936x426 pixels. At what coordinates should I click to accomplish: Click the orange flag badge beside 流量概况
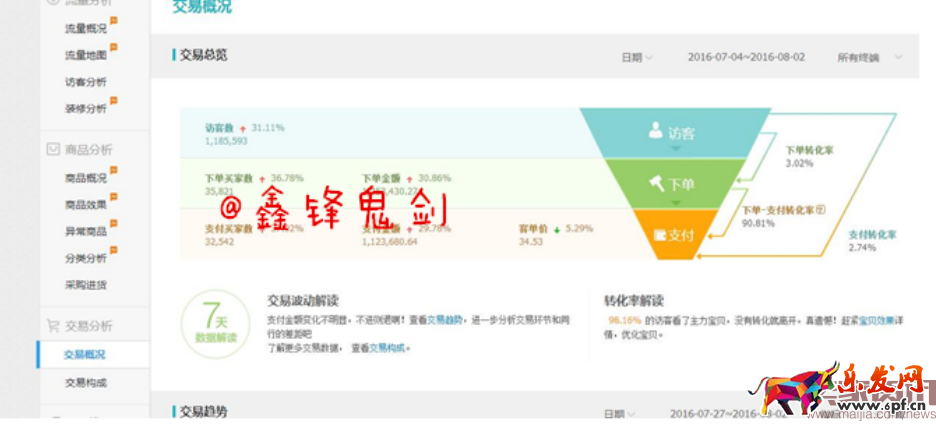pos(113,21)
